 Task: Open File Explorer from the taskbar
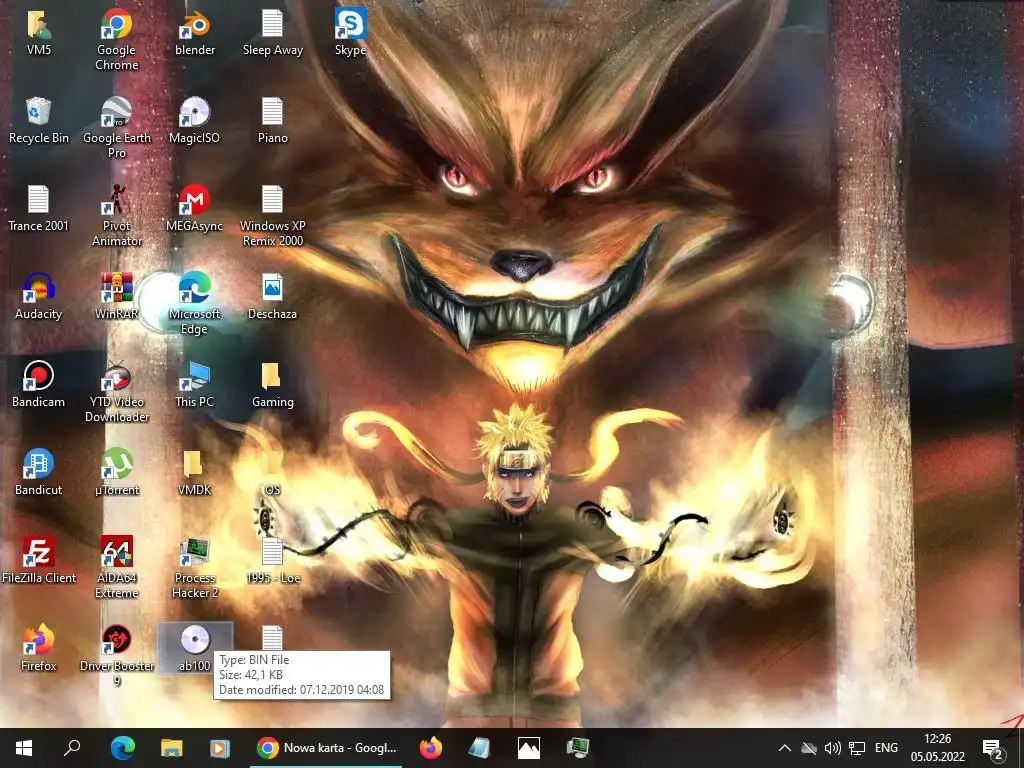pos(172,748)
